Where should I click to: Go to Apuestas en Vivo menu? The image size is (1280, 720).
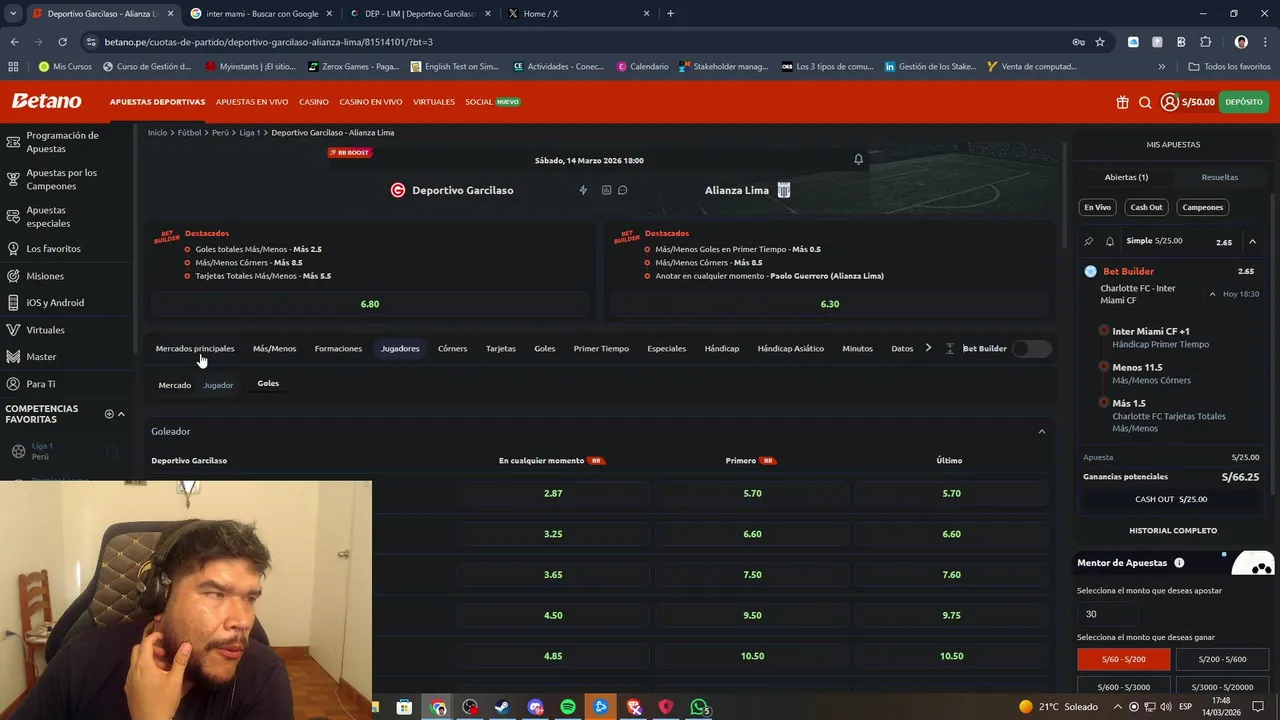252,102
